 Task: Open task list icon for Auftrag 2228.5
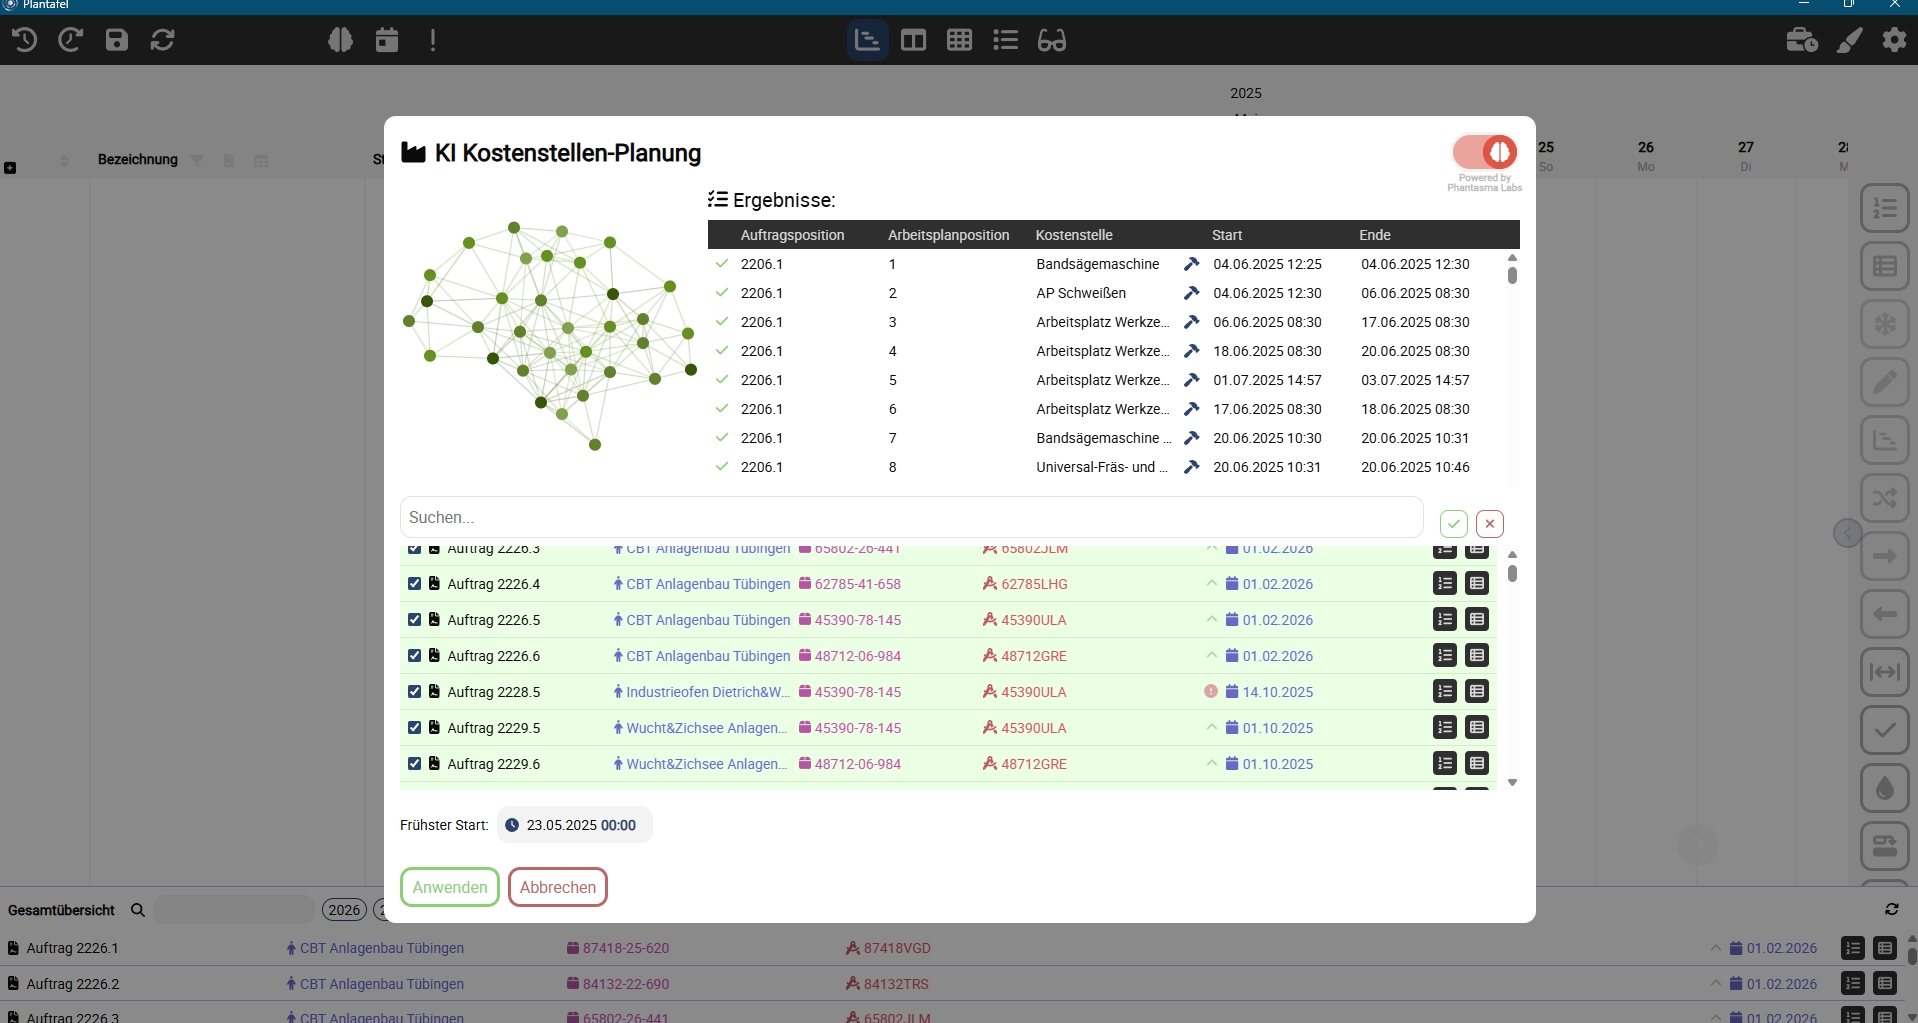(x=1445, y=692)
